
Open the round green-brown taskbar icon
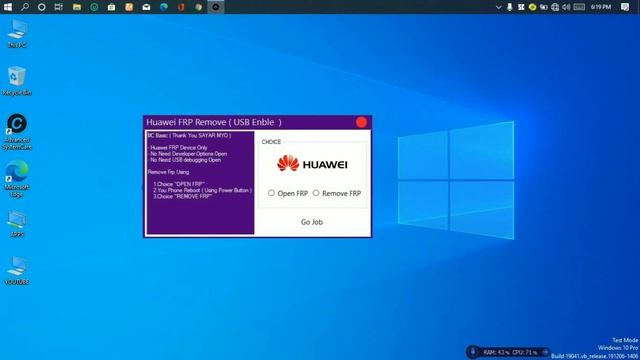pos(198,7)
